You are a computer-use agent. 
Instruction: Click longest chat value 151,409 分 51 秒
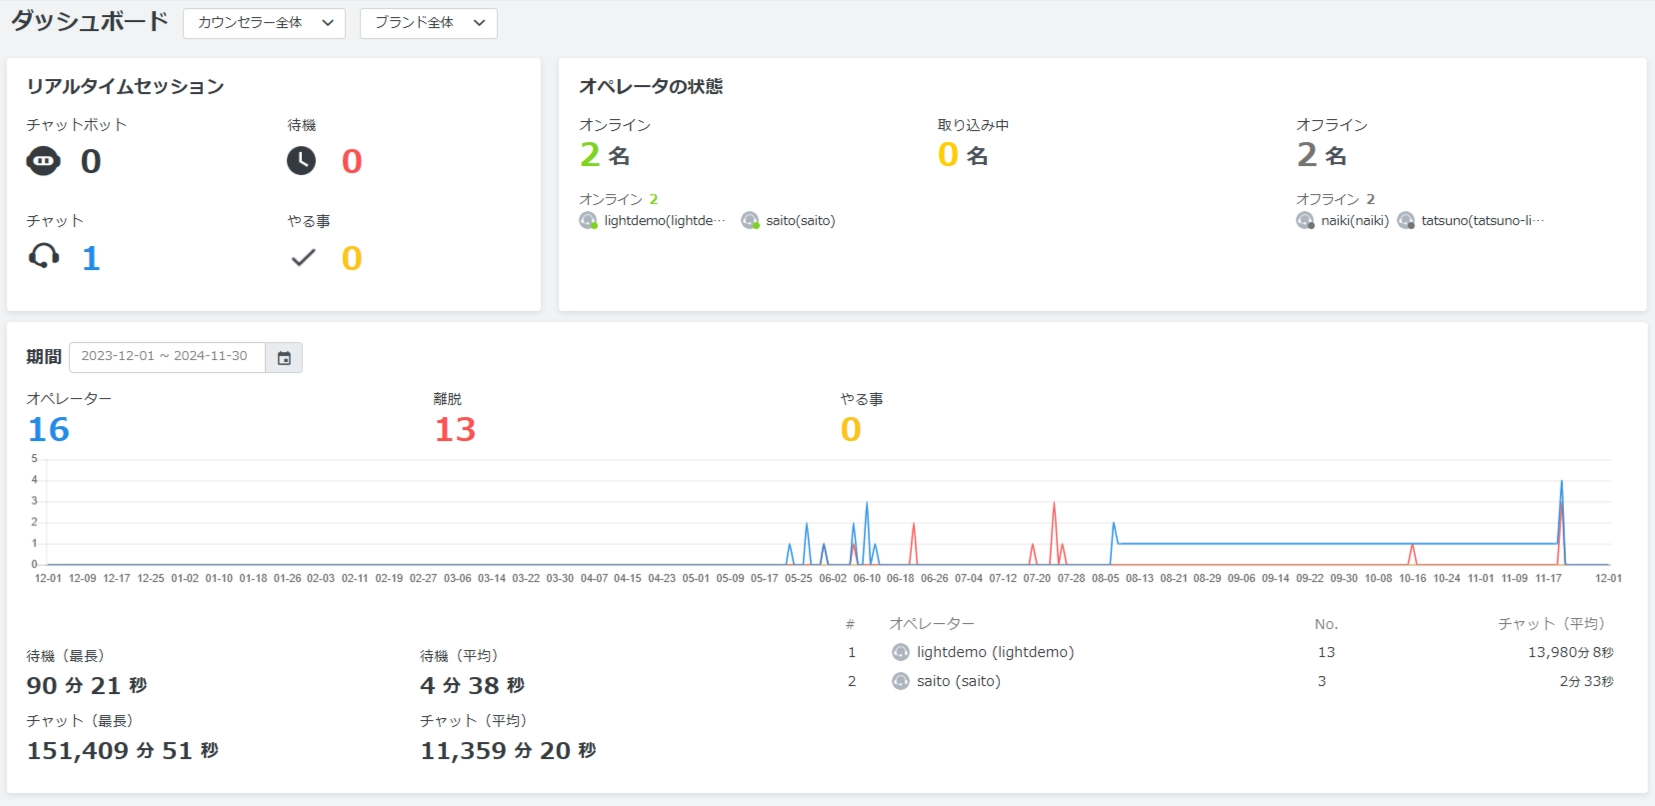click(x=123, y=751)
